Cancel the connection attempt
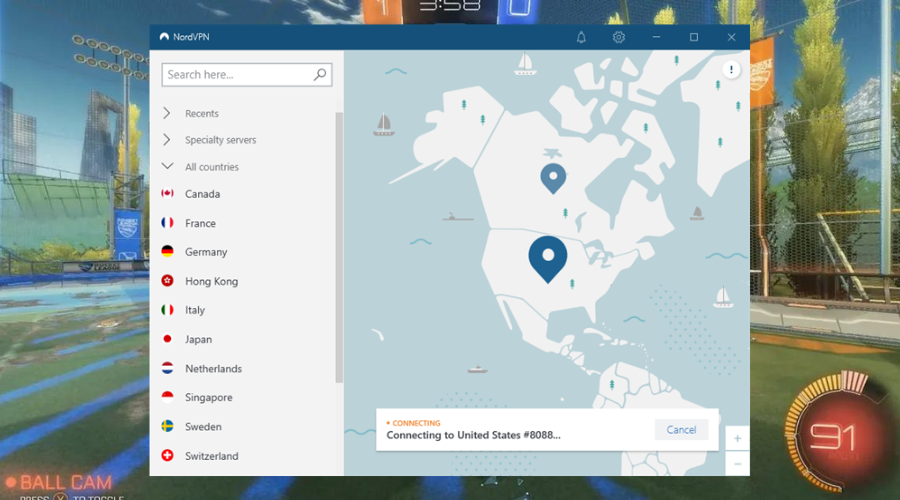The width and height of the screenshot is (900, 500). pyautogui.click(x=681, y=430)
